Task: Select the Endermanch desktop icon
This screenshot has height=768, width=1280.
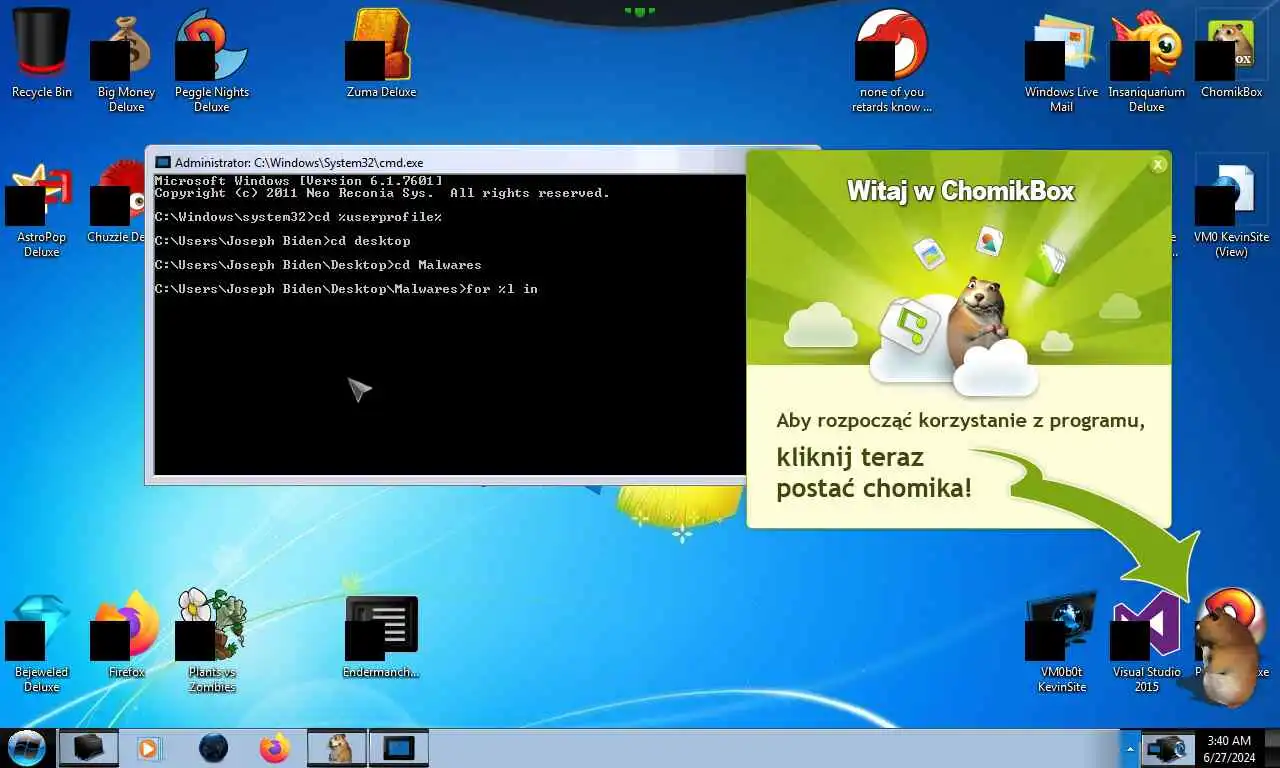Action: click(381, 636)
